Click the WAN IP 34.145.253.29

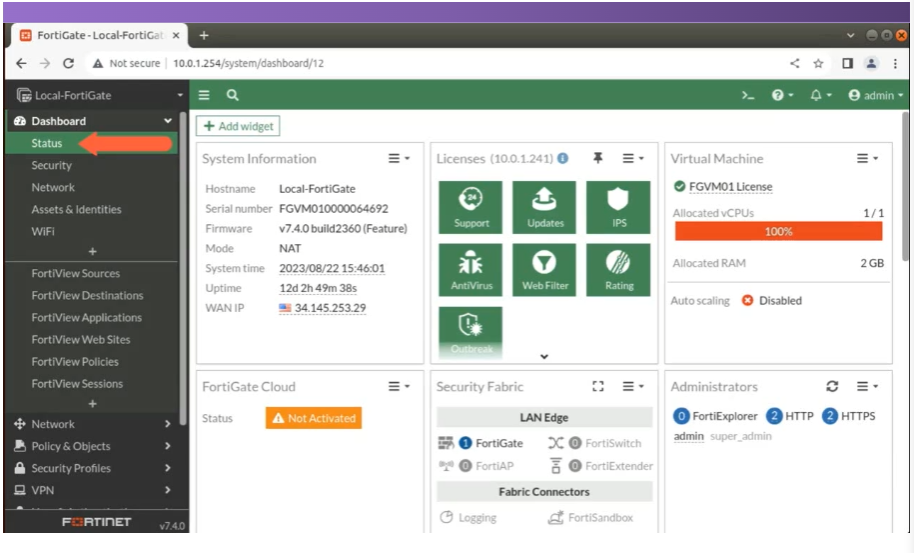click(x=330, y=308)
